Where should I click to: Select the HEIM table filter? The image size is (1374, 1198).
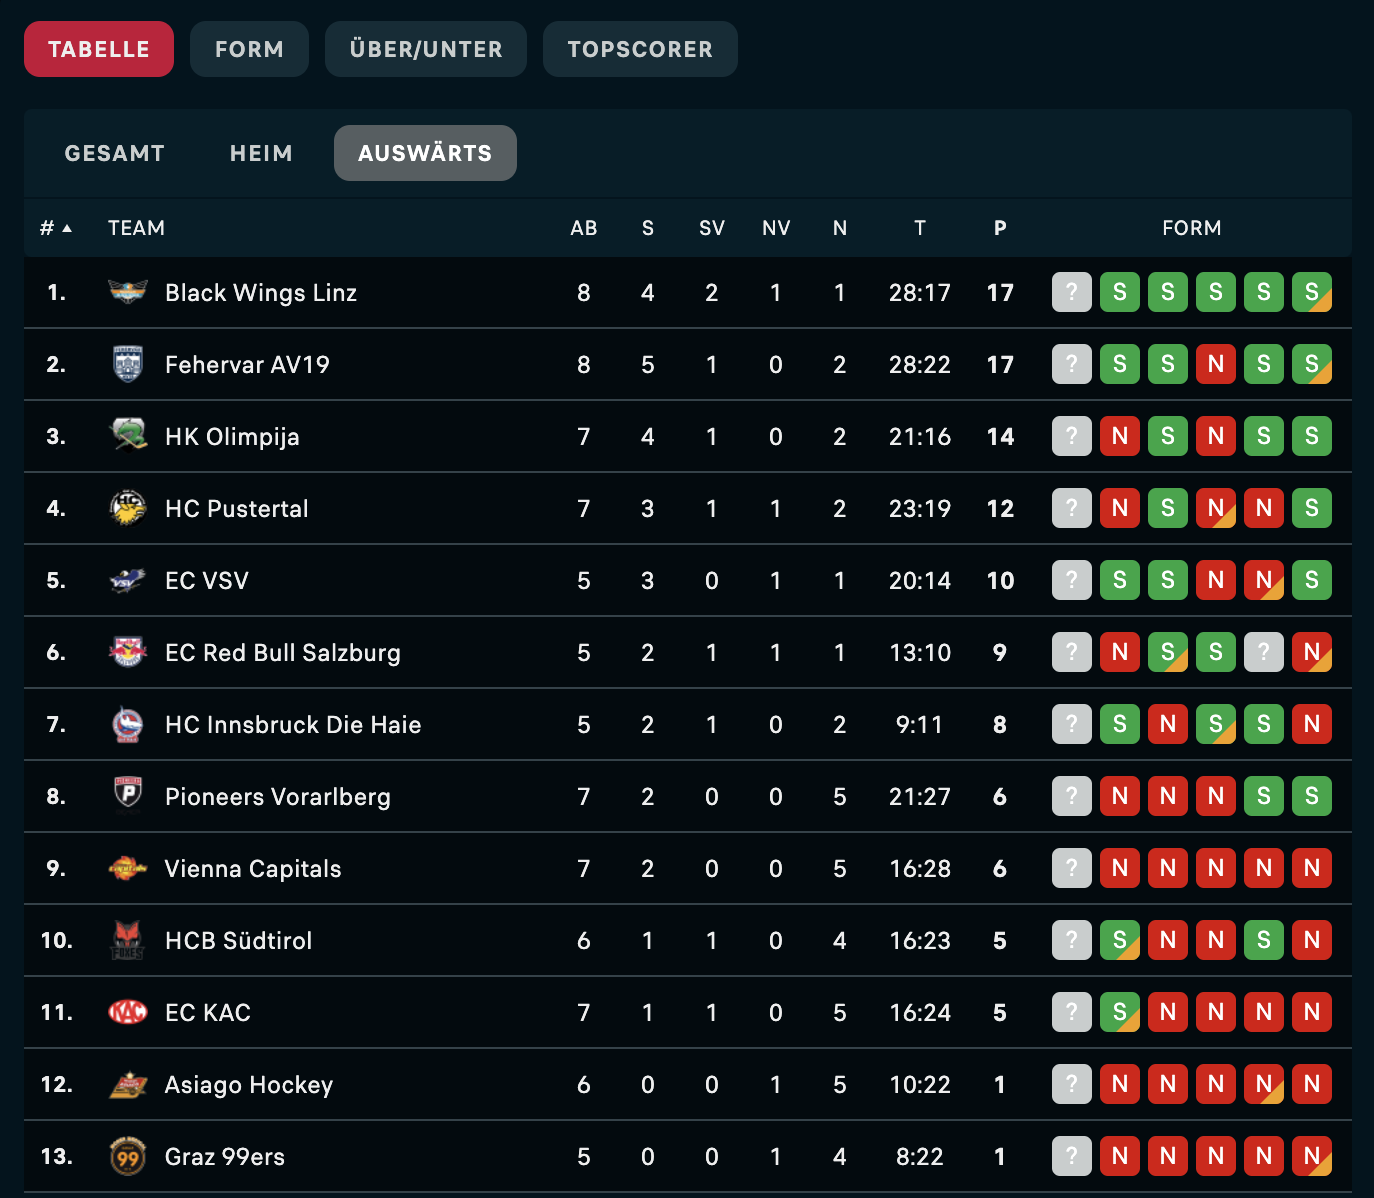tap(261, 153)
